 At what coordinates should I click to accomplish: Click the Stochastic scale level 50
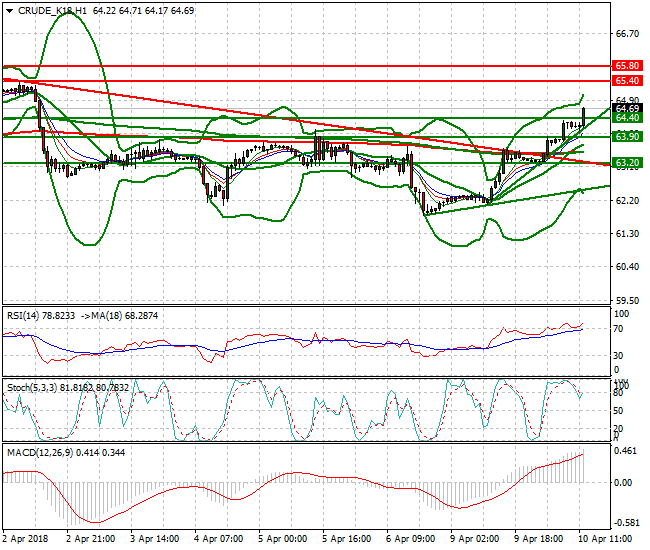(618, 411)
